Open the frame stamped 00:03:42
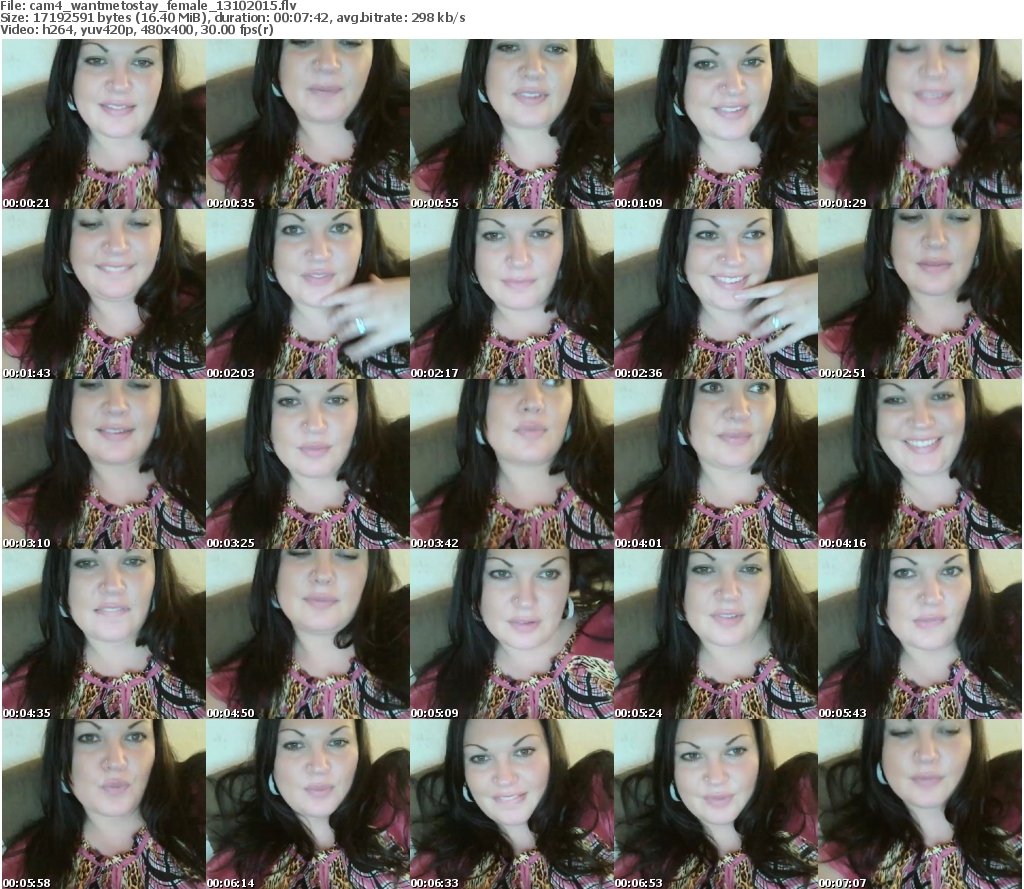 (511, 464)
